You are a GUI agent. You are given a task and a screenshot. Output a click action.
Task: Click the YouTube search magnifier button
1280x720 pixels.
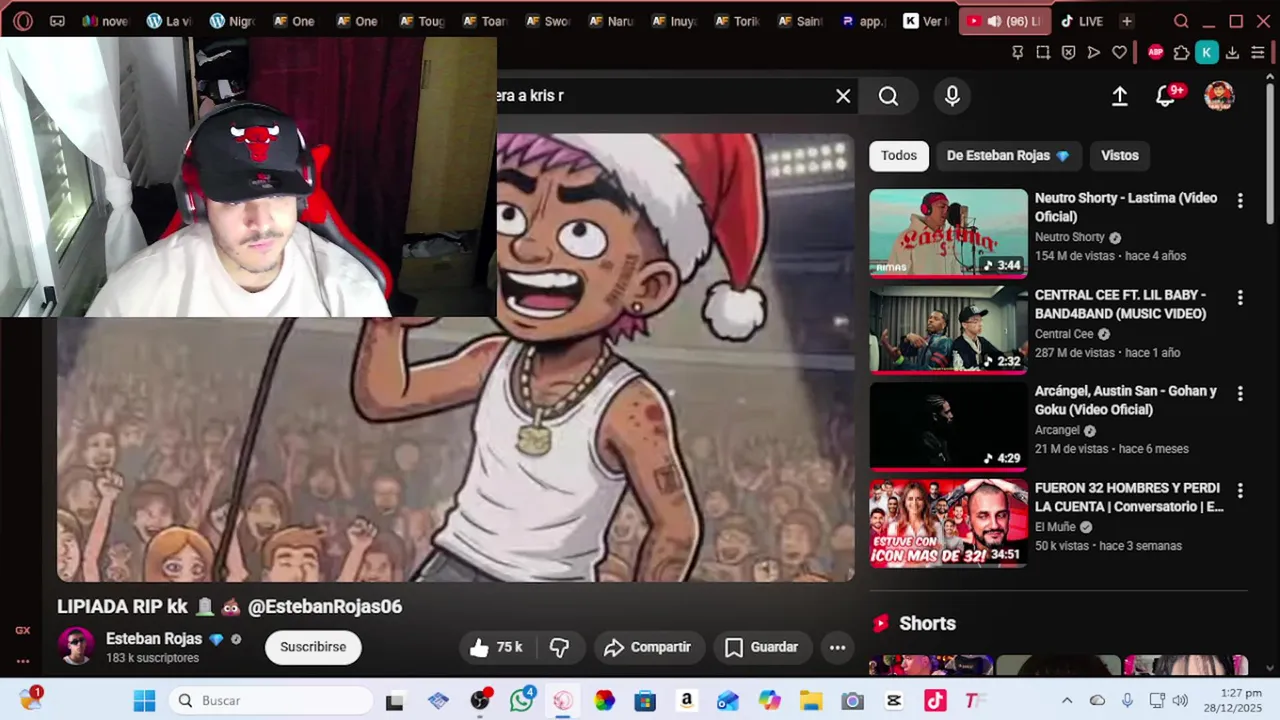pyautogui.click(x=888, y=96)
